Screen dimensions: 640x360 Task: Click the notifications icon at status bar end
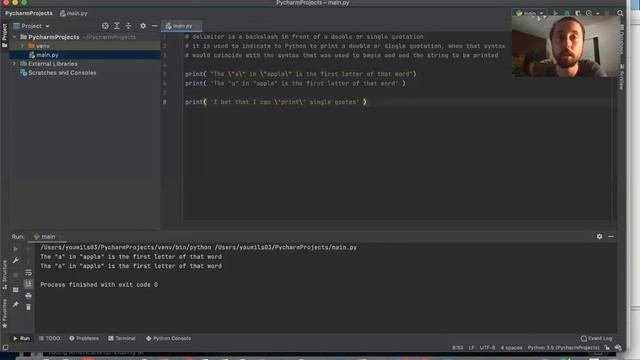coord(618,348)
